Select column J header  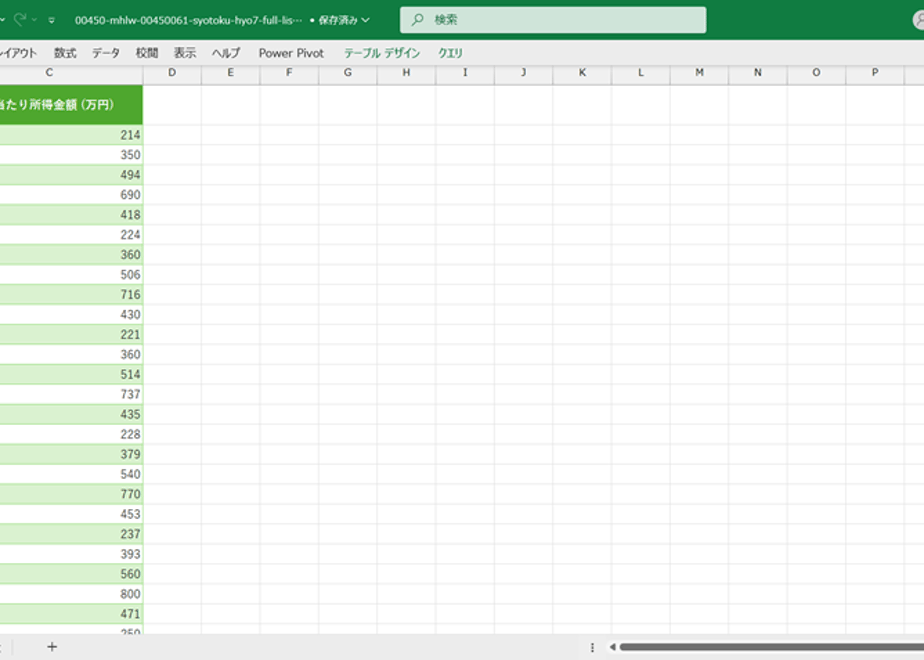click(523, 72)
